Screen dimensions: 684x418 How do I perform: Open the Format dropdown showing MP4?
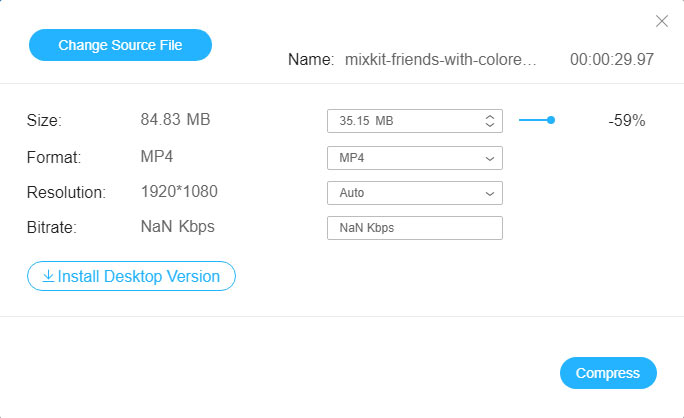(x=414, y=158)
